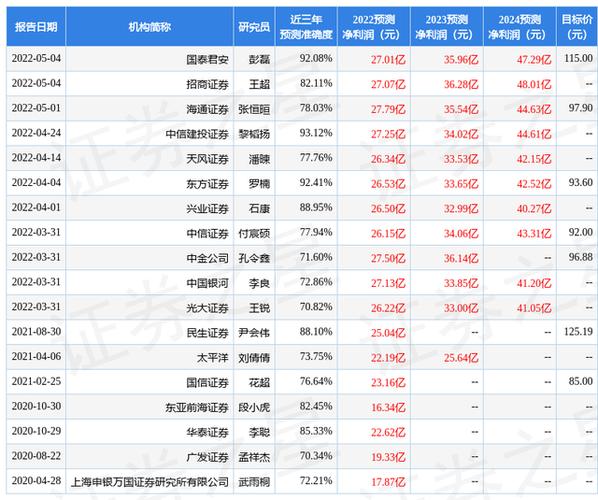
Task: Click researcher name 付宸硕
Action: (254, 233)
